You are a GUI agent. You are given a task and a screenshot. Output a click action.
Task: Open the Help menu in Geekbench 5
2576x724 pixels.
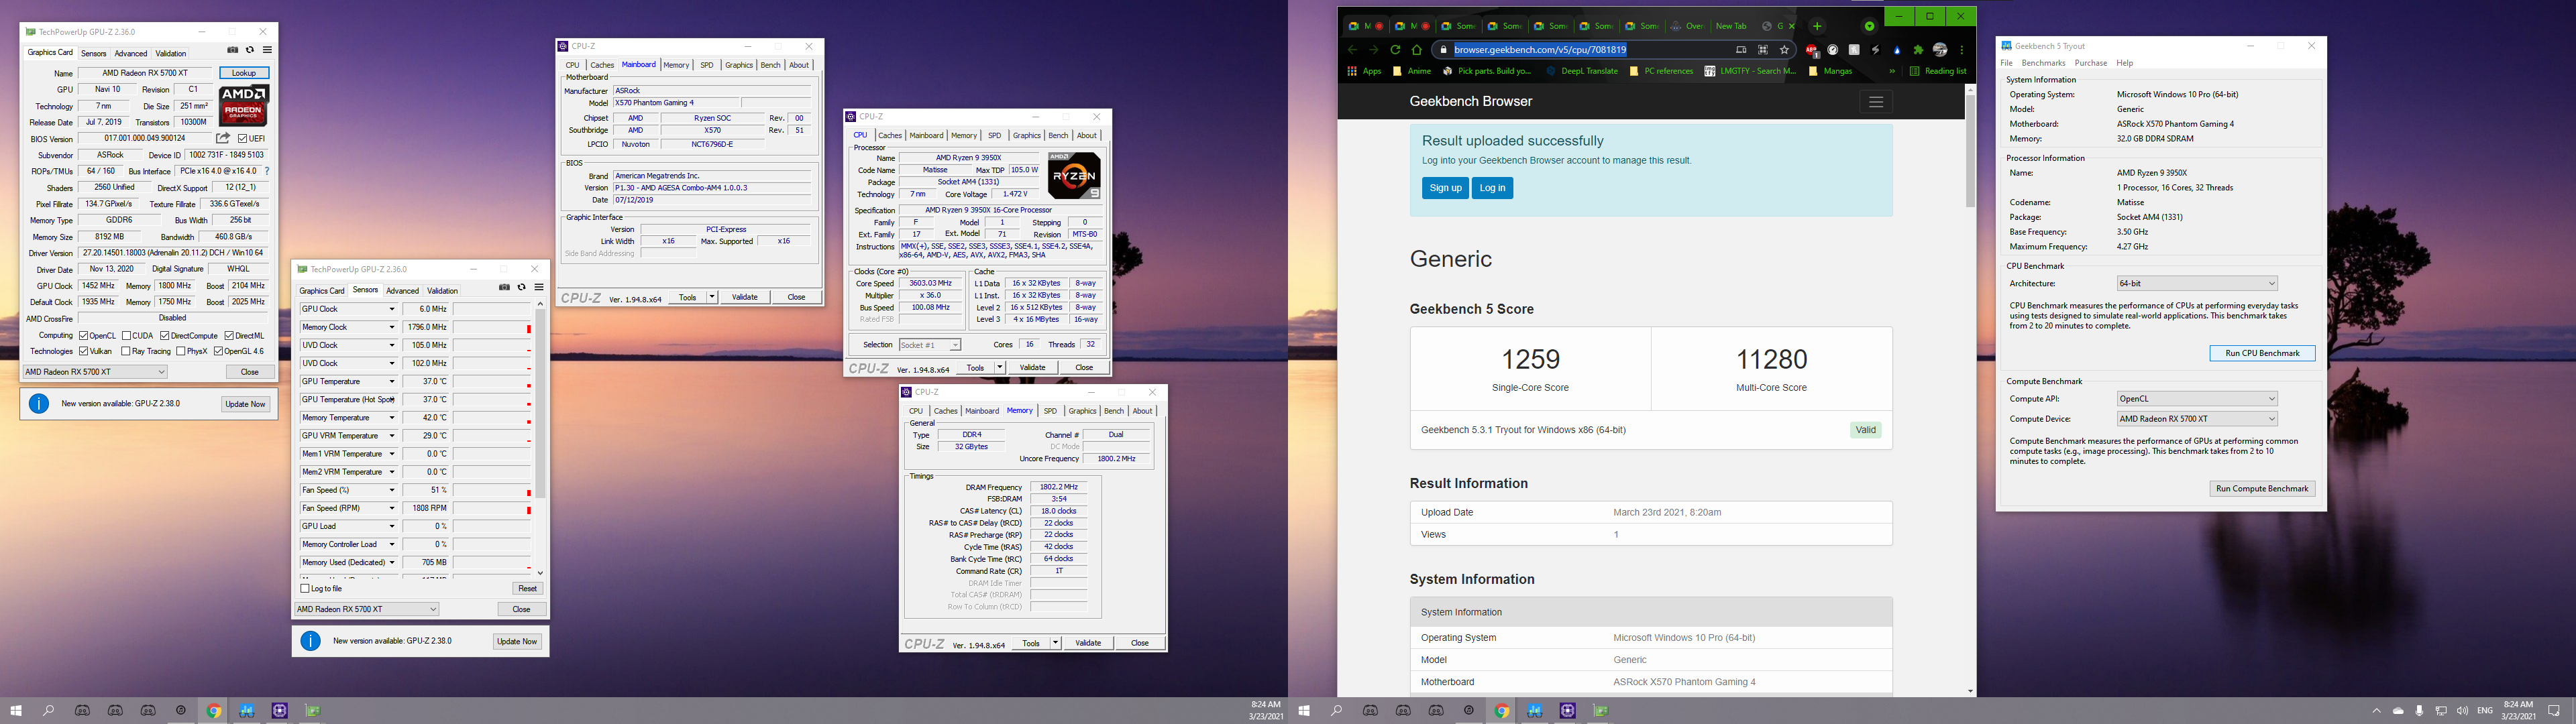coord(2124,63)
